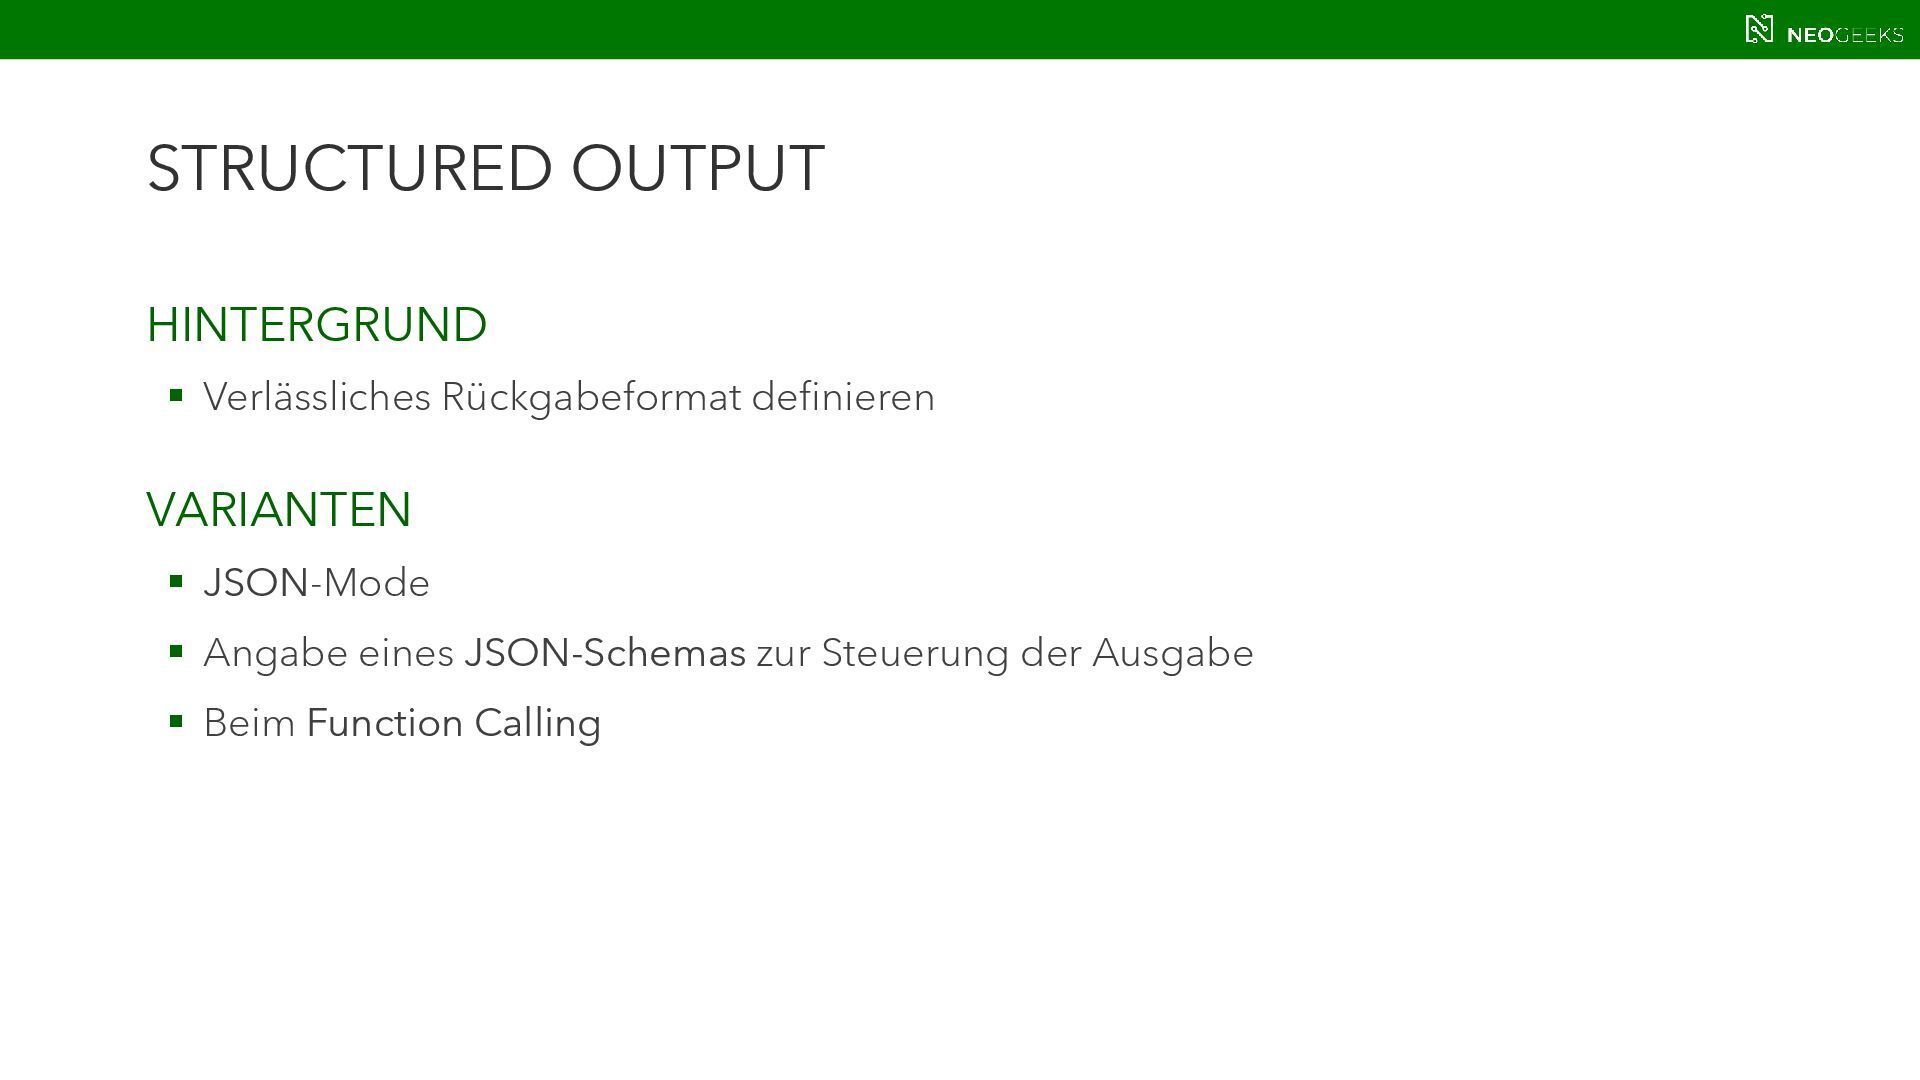Click the bold JSON-Schemas text

pyautogui.click(x=605, y=653)
